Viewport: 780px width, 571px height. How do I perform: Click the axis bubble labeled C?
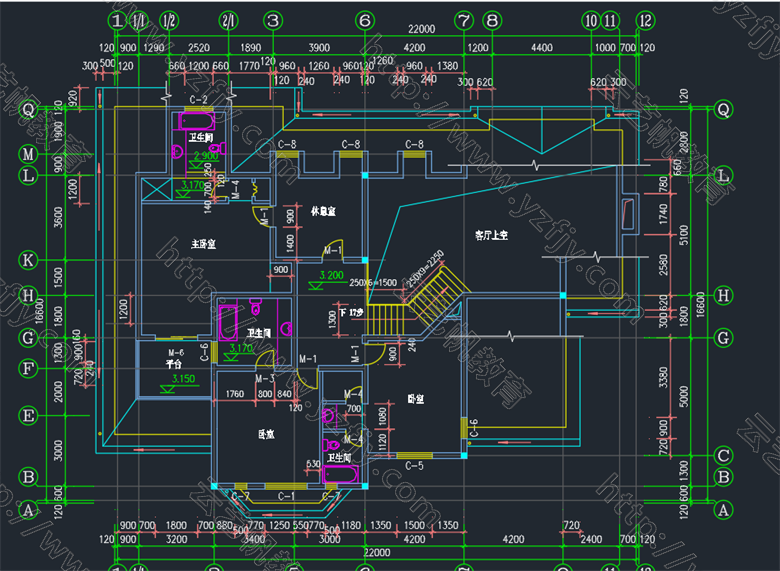point(723,455)
